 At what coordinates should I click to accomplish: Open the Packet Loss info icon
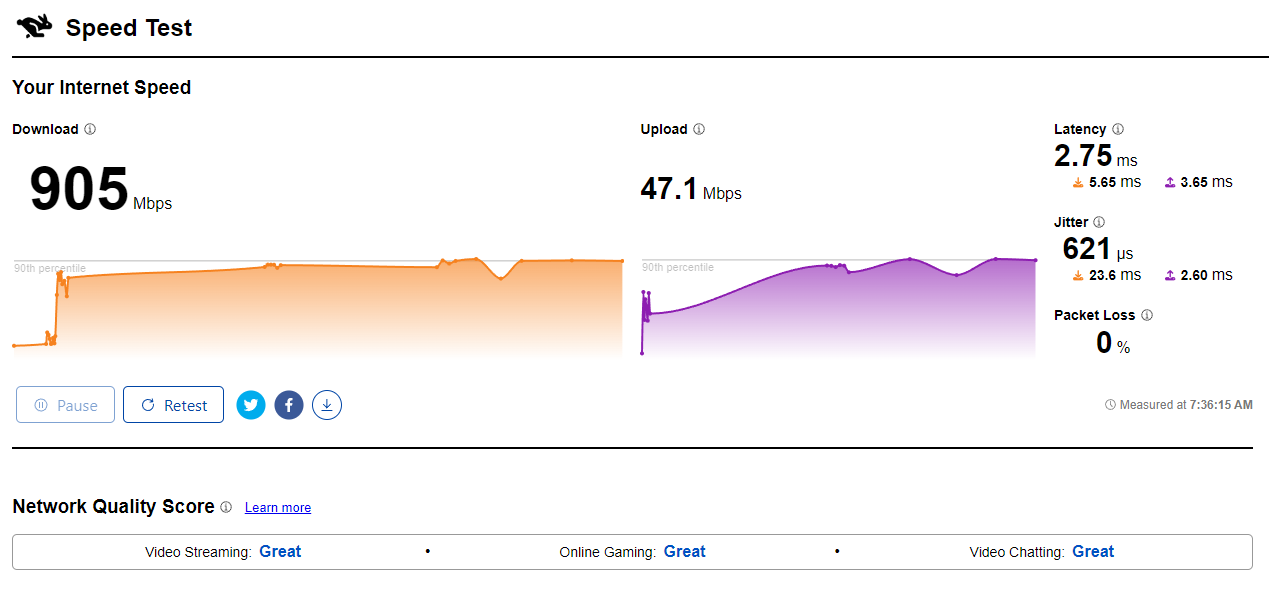pyautogui.click(x=1147, y=315)
